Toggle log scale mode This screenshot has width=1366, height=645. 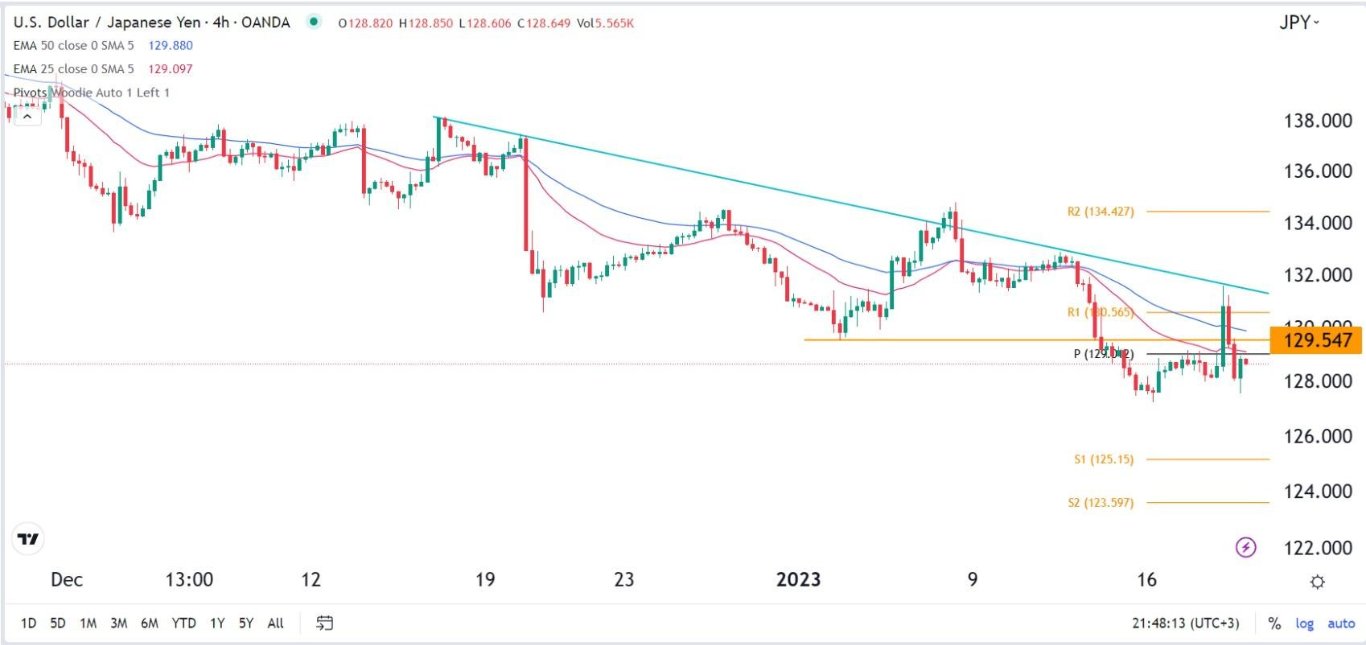pos(1305,623)
